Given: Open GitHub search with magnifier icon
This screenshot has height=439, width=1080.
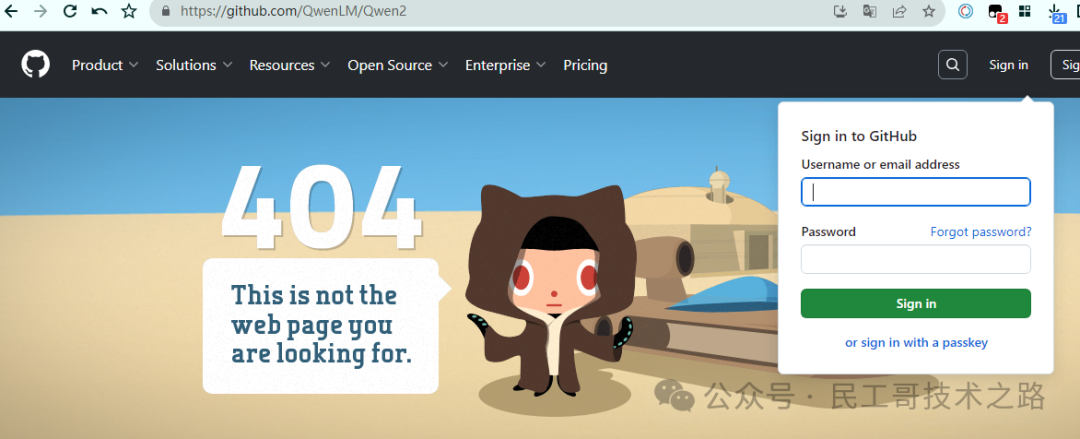Looking at the screenshot, I should coord(953,65).
